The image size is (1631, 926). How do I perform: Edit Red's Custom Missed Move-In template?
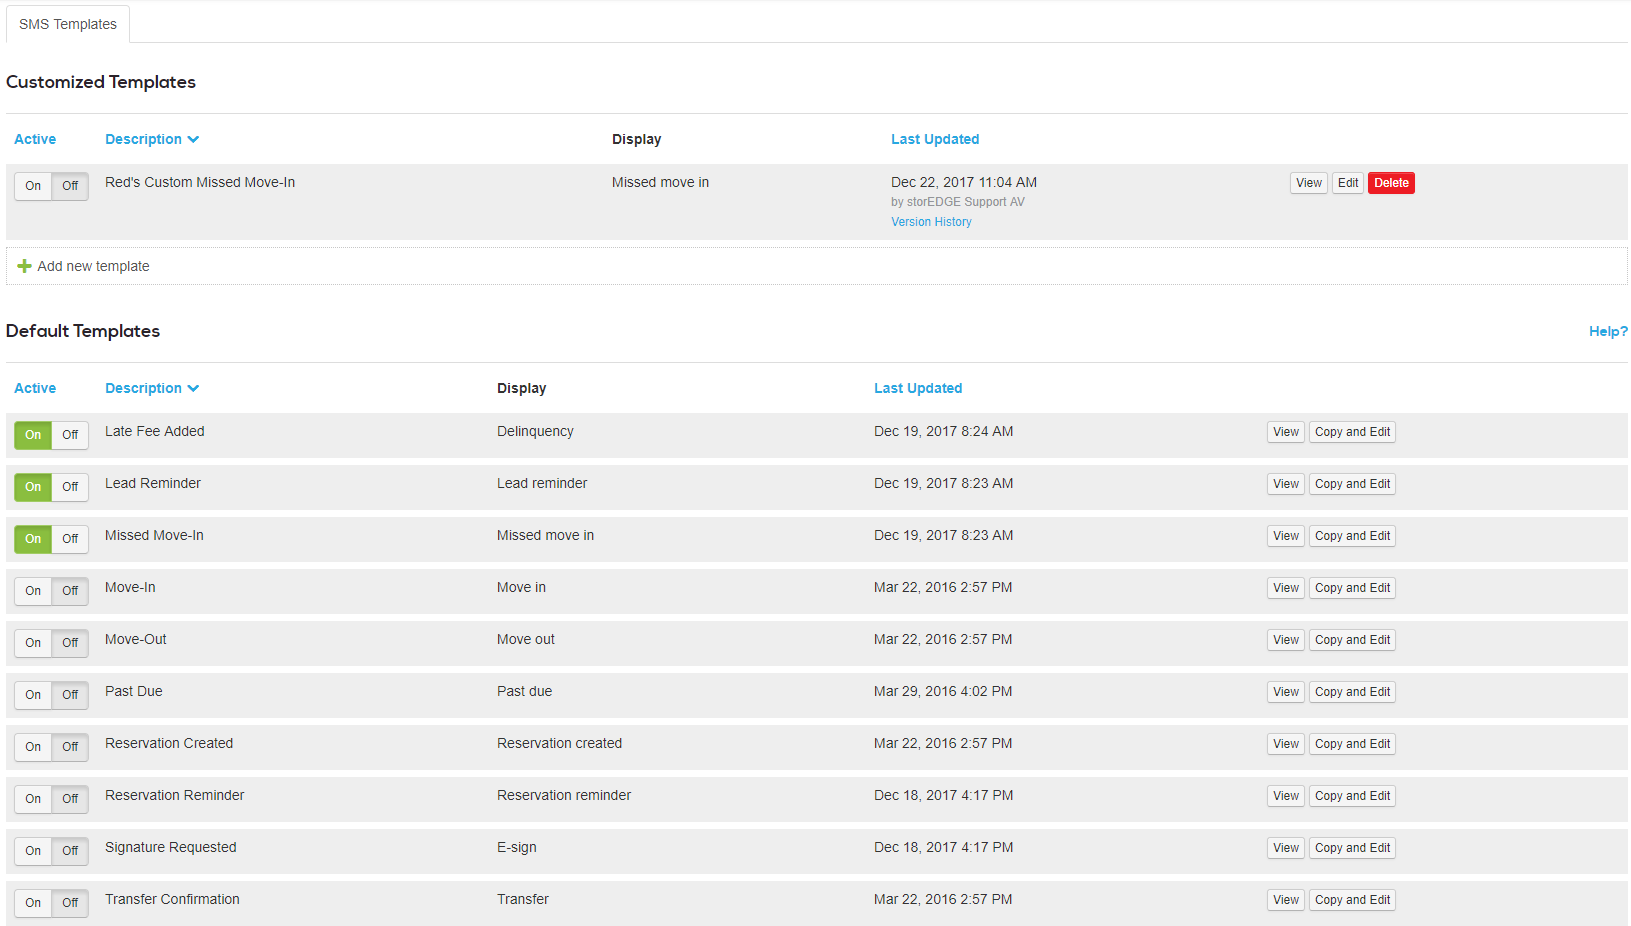1347,183
